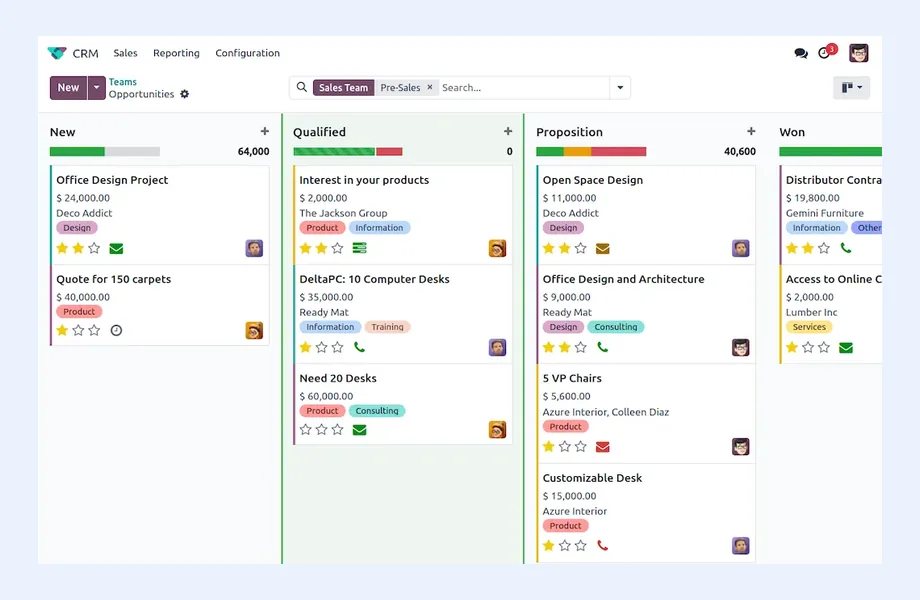Image resolution: width=920 pixels, height=600 pixels.
Task: Click The Jackson Group customer name
Action: [x=343, y=213]
